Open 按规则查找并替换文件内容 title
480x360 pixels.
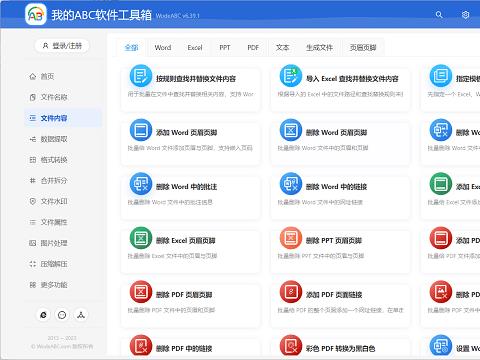coord(196,79)
